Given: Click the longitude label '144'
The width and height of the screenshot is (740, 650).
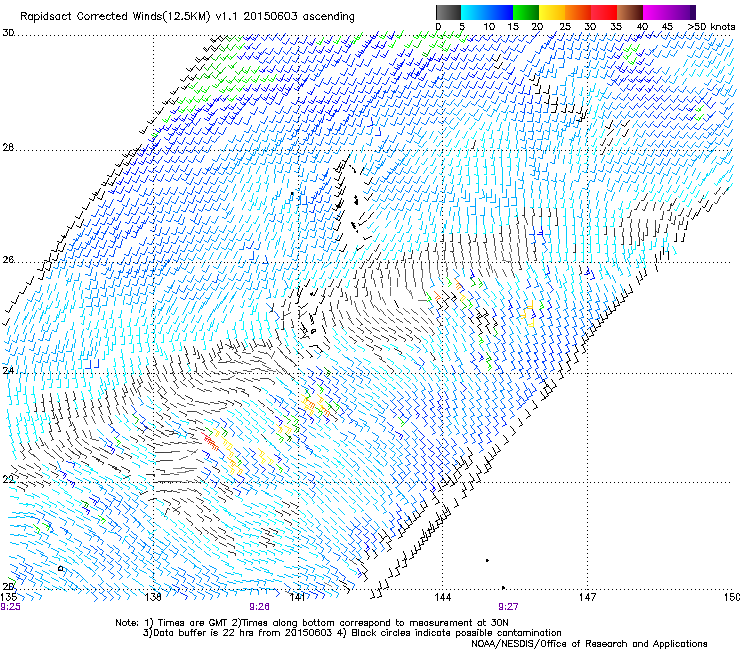Looking at the screenshot, I should (442, 597).
